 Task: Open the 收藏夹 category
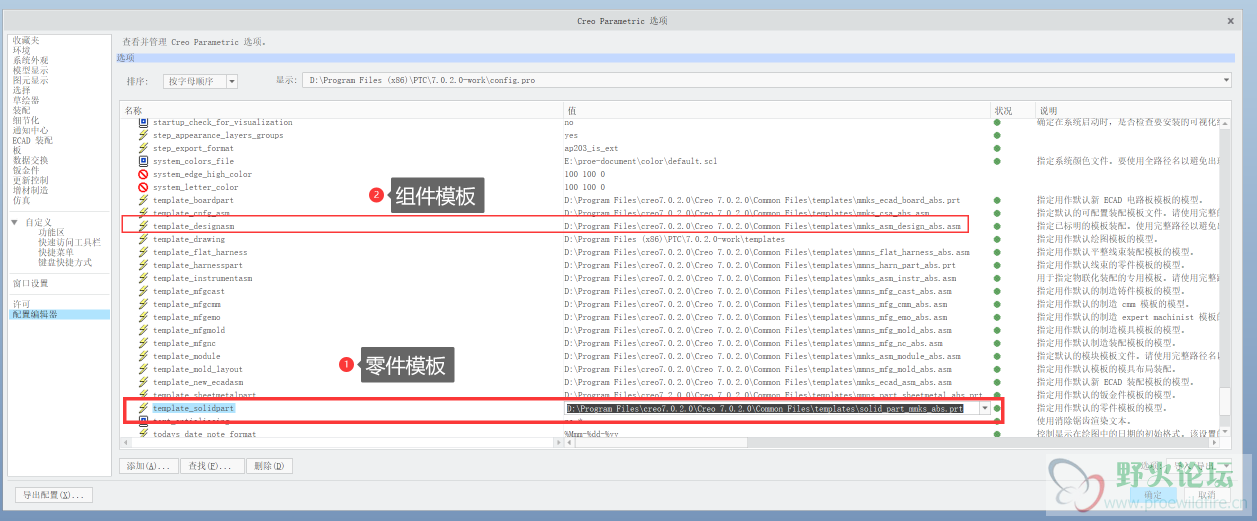(x=27, y=39)
